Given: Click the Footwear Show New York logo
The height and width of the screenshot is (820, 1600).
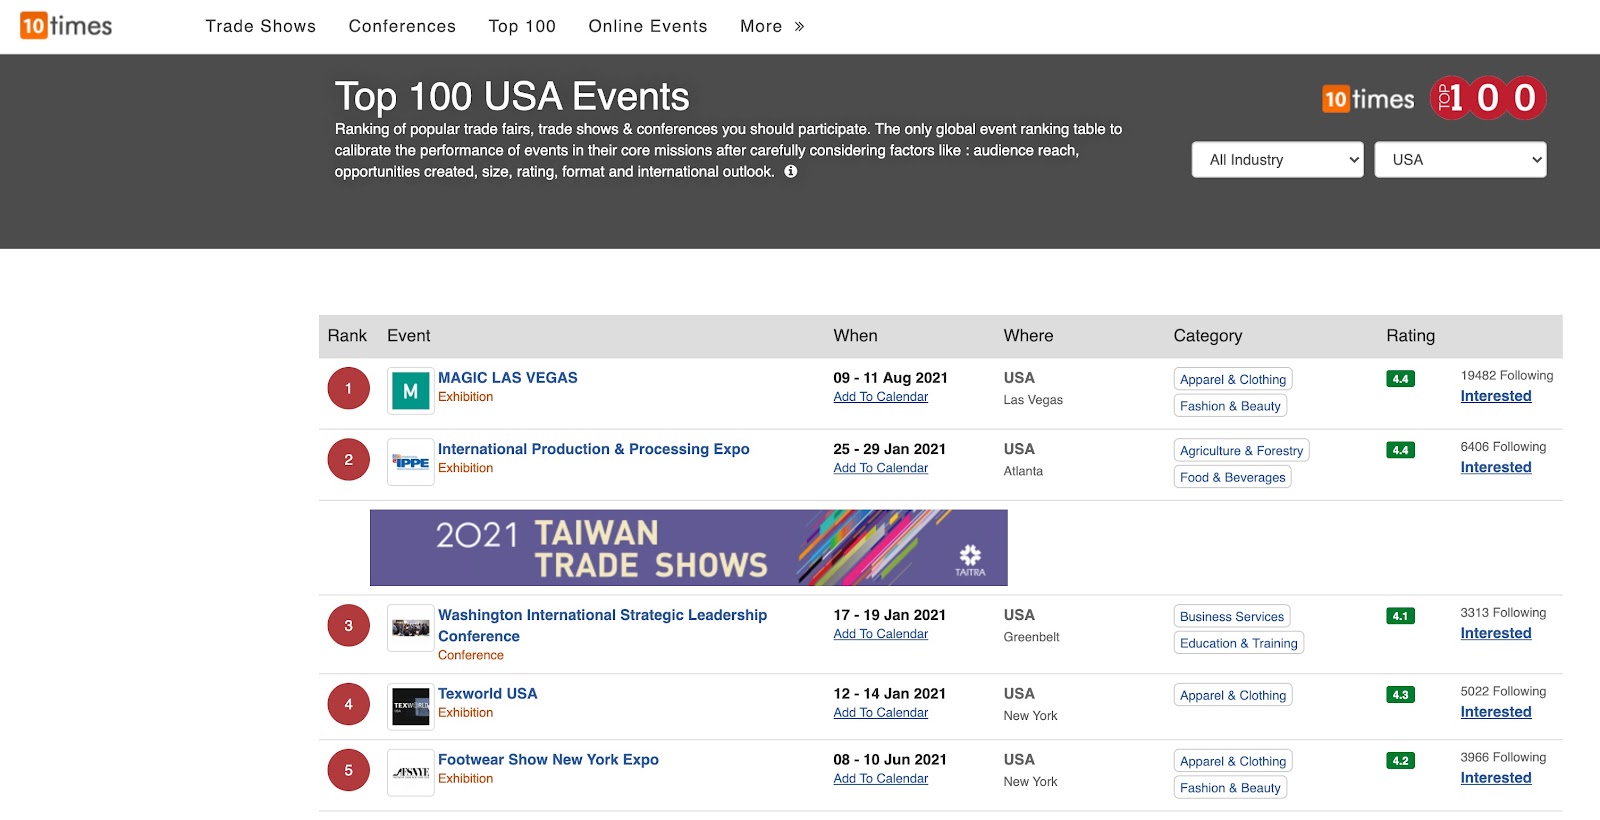Looking at the screenshot, I should [410, 772].
